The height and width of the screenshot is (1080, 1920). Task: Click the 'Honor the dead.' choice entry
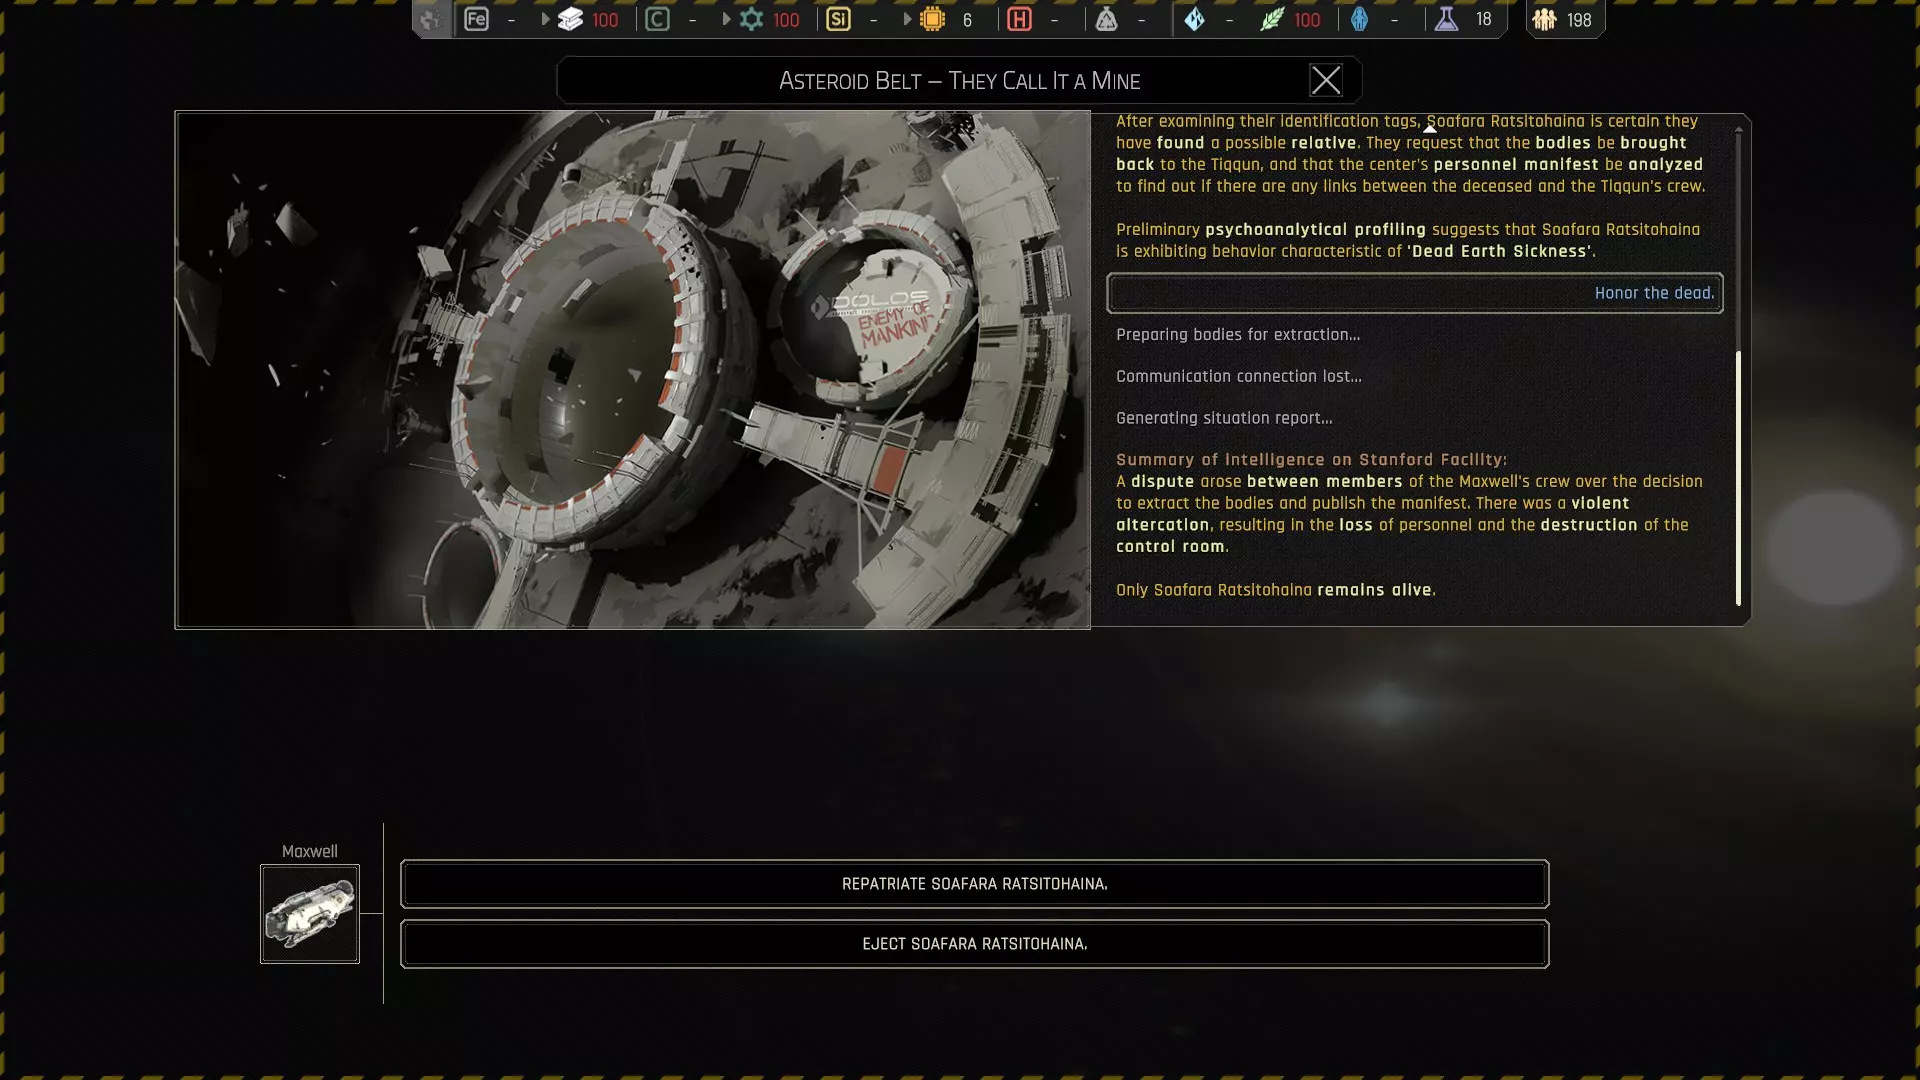1414,293
